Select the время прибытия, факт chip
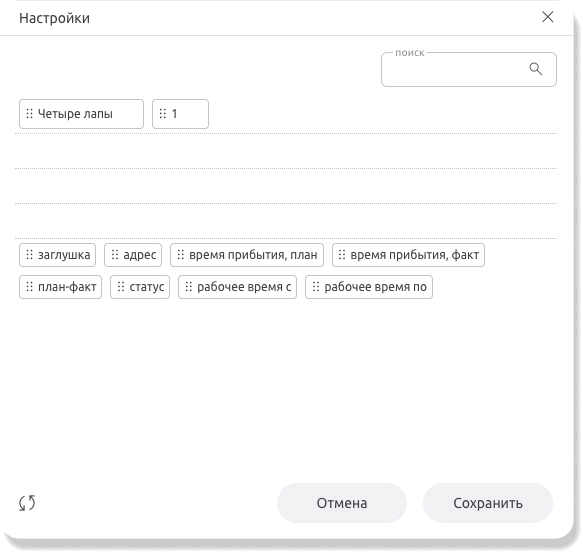 tap(408, 255)
